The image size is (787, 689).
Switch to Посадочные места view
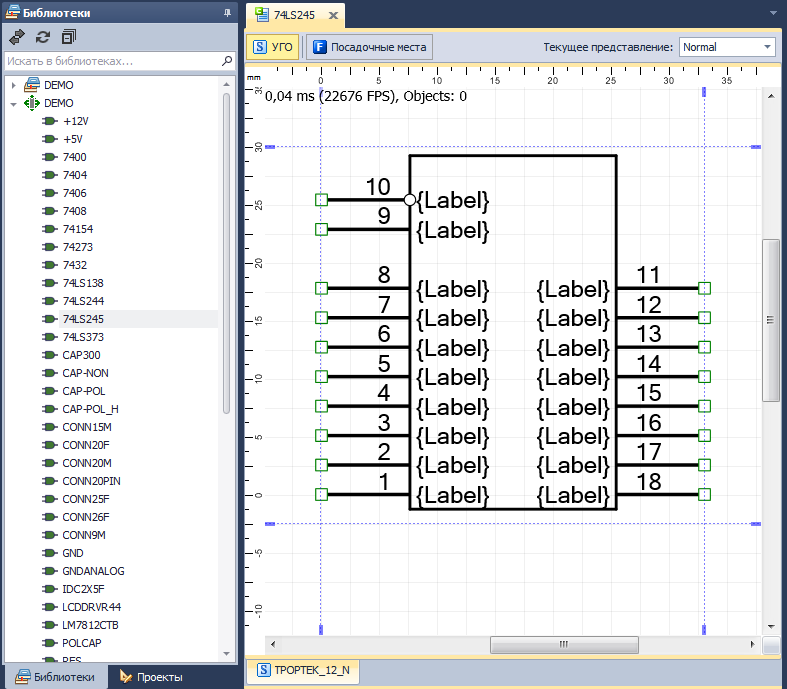point(369,47)
